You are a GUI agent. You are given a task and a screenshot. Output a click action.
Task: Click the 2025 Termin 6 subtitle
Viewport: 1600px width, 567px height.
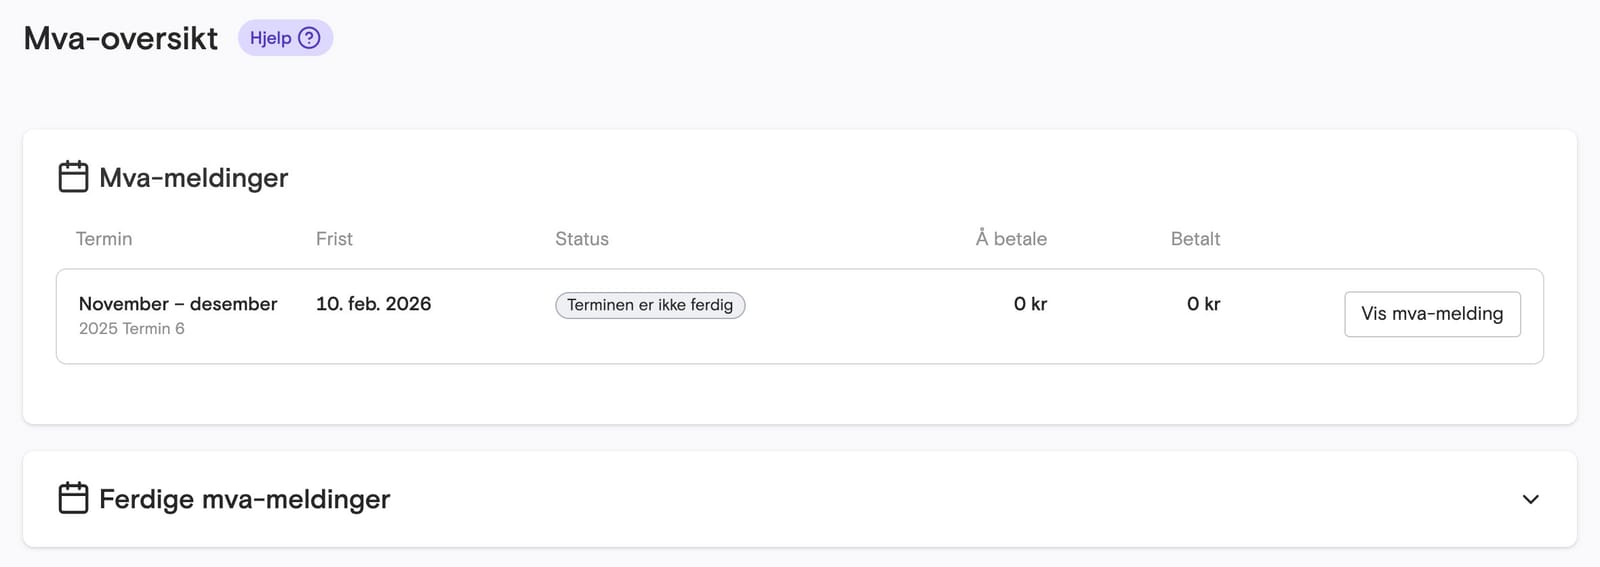[132, 329]
